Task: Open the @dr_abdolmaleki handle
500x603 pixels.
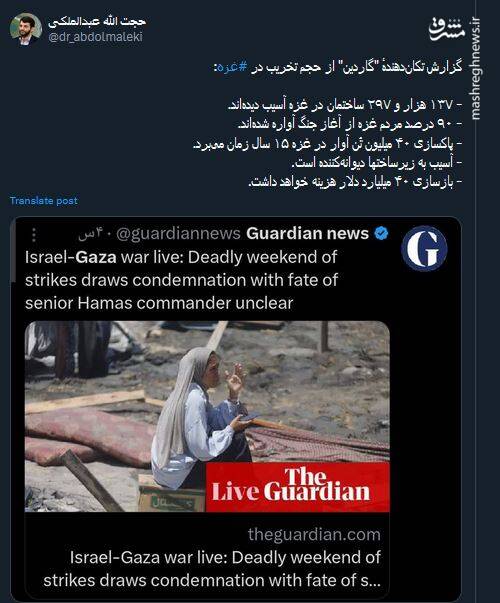Action: click(x=95, y=37)
